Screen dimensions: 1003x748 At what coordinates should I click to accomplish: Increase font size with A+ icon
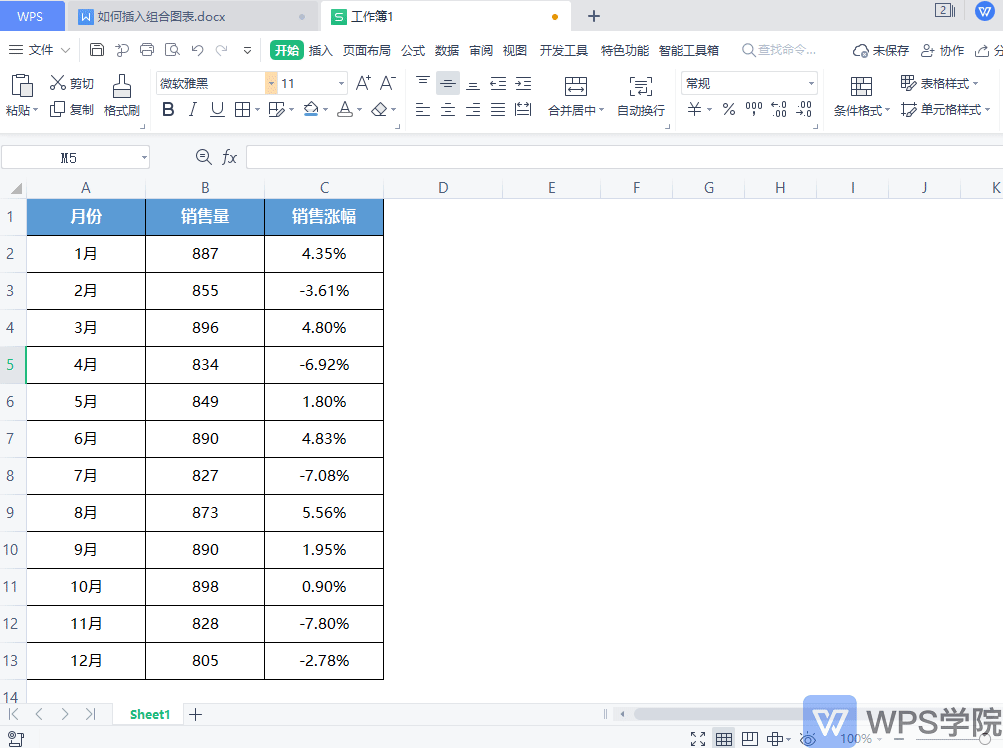(363, 83)
